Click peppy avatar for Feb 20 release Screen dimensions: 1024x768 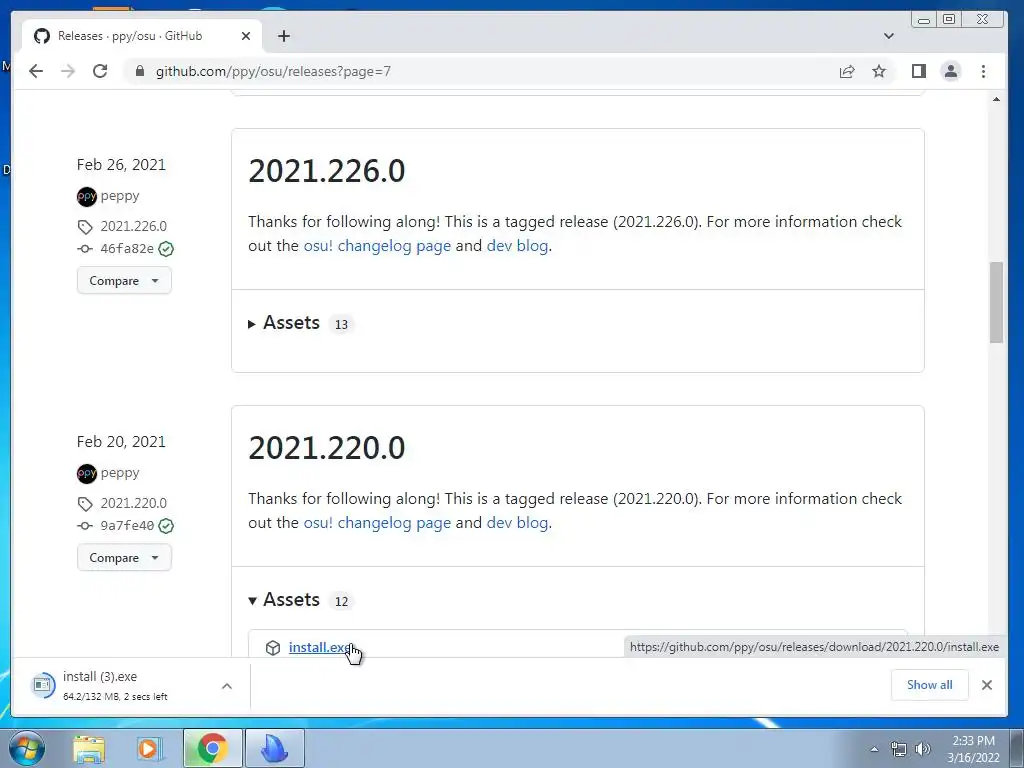pyautogui.click(x=87, y=473)
